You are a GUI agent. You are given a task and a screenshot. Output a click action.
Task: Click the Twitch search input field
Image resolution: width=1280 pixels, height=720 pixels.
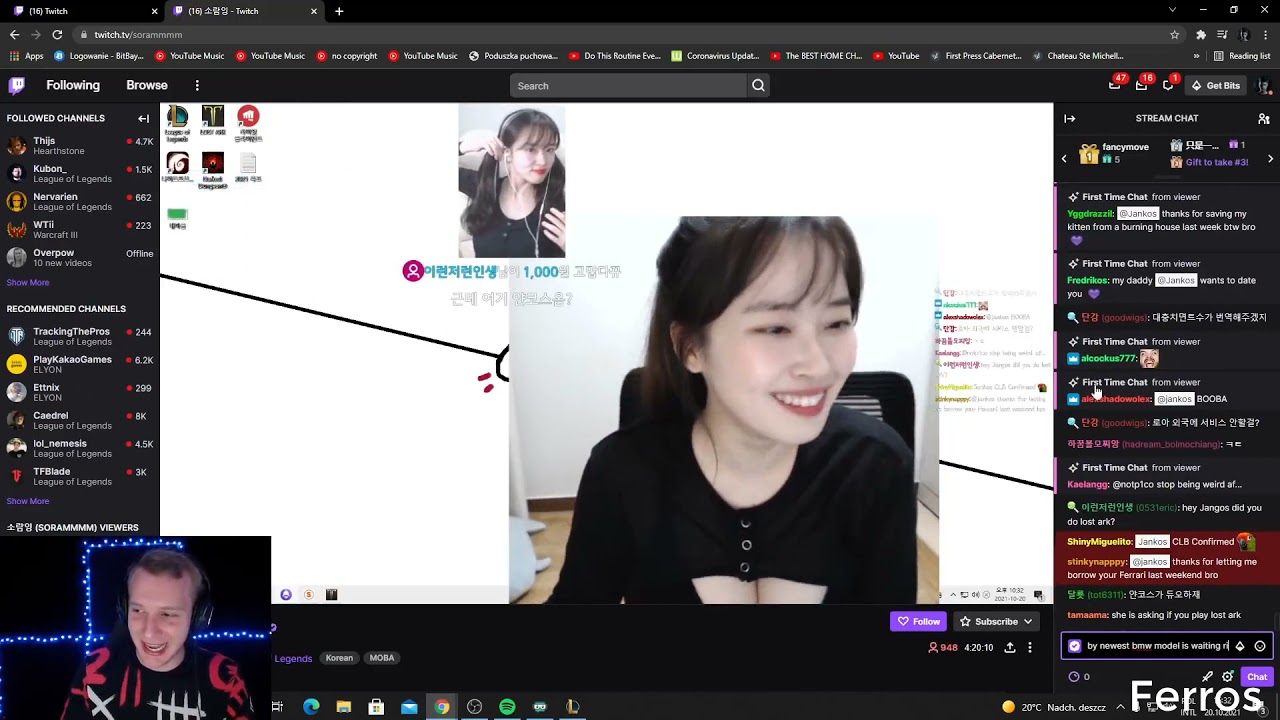[628, 86]
